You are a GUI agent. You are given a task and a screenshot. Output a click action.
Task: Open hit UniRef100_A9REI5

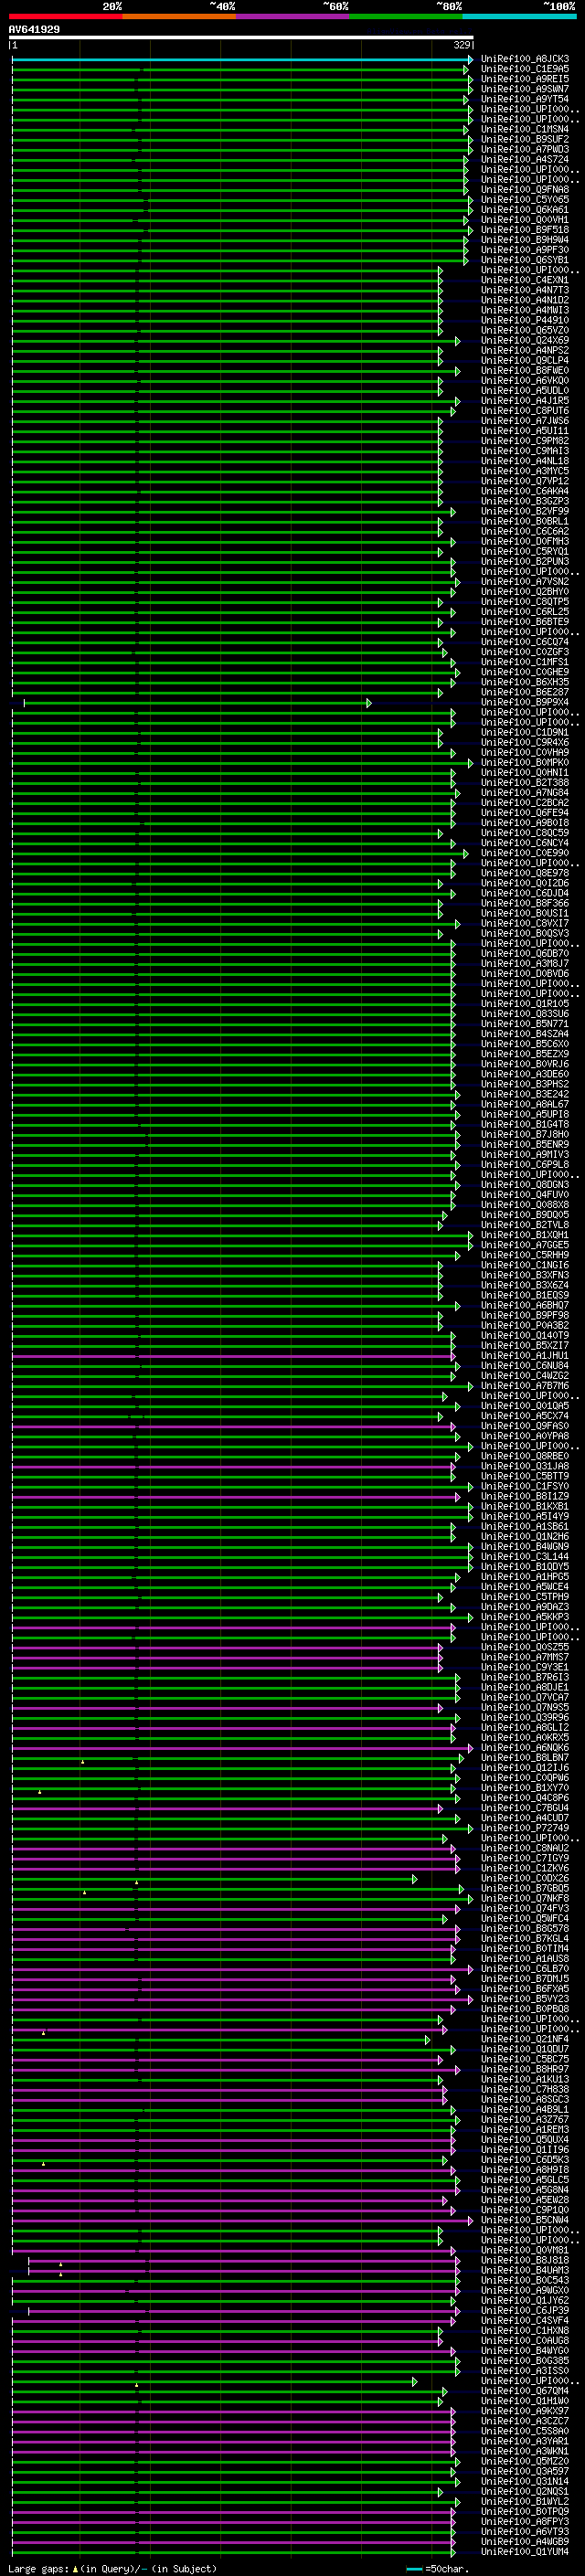(525, 79)
